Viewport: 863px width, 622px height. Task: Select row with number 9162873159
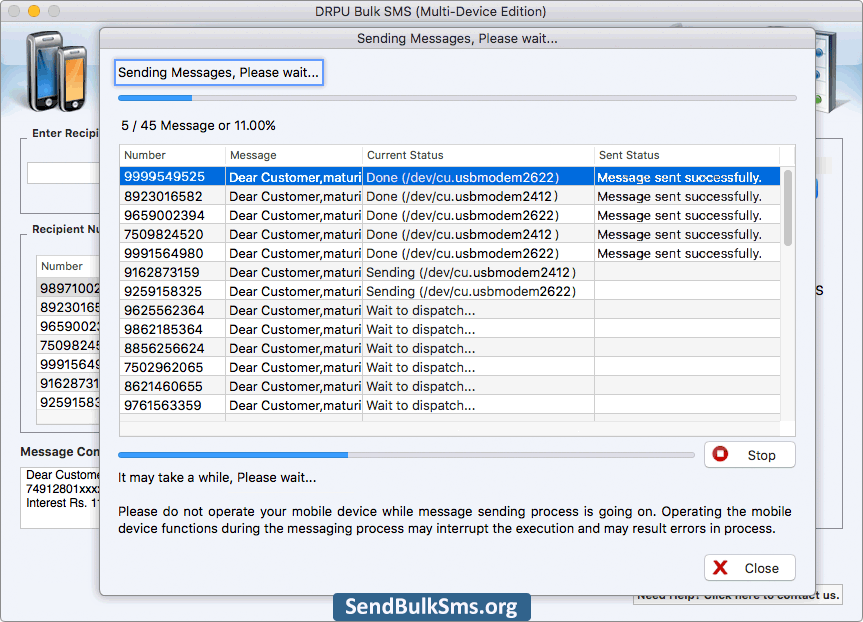tap(450, 272)
